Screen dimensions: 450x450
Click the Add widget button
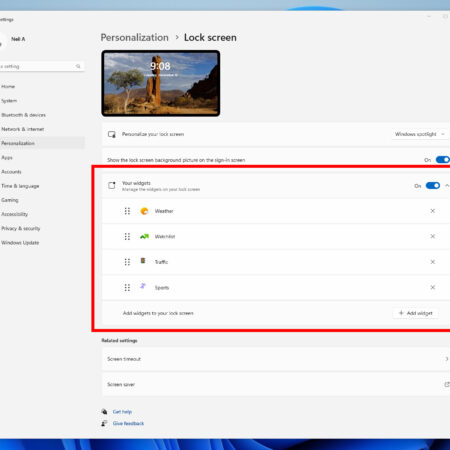[x=415, y=313]
